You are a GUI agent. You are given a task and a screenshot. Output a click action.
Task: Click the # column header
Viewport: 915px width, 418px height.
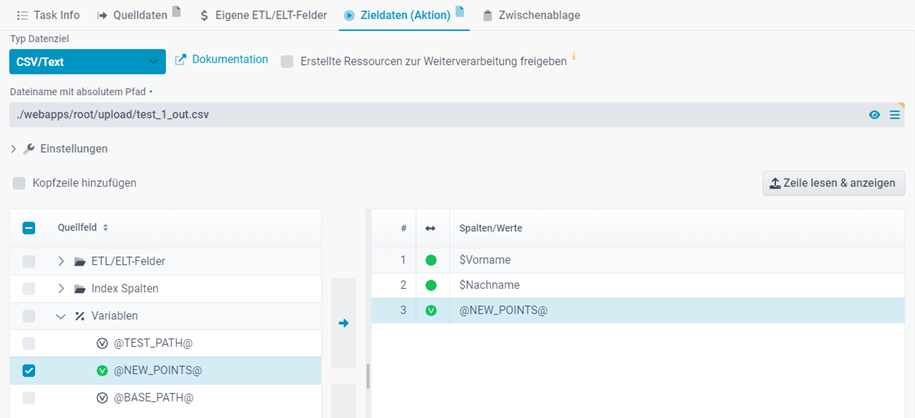(403, 228)
